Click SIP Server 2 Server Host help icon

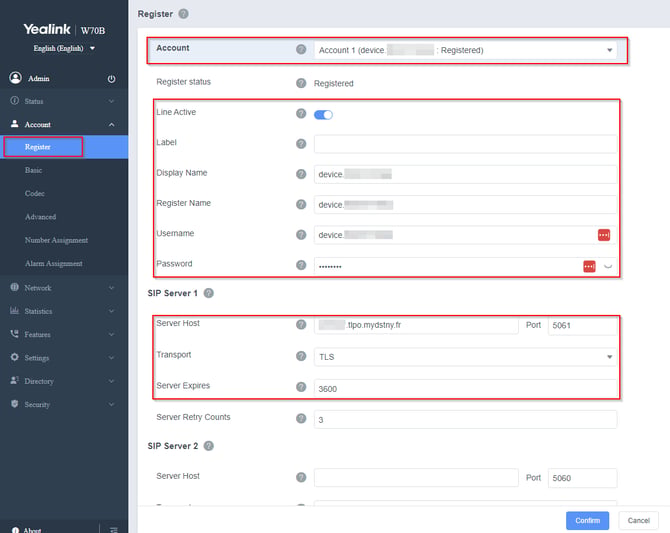point(301,477)
